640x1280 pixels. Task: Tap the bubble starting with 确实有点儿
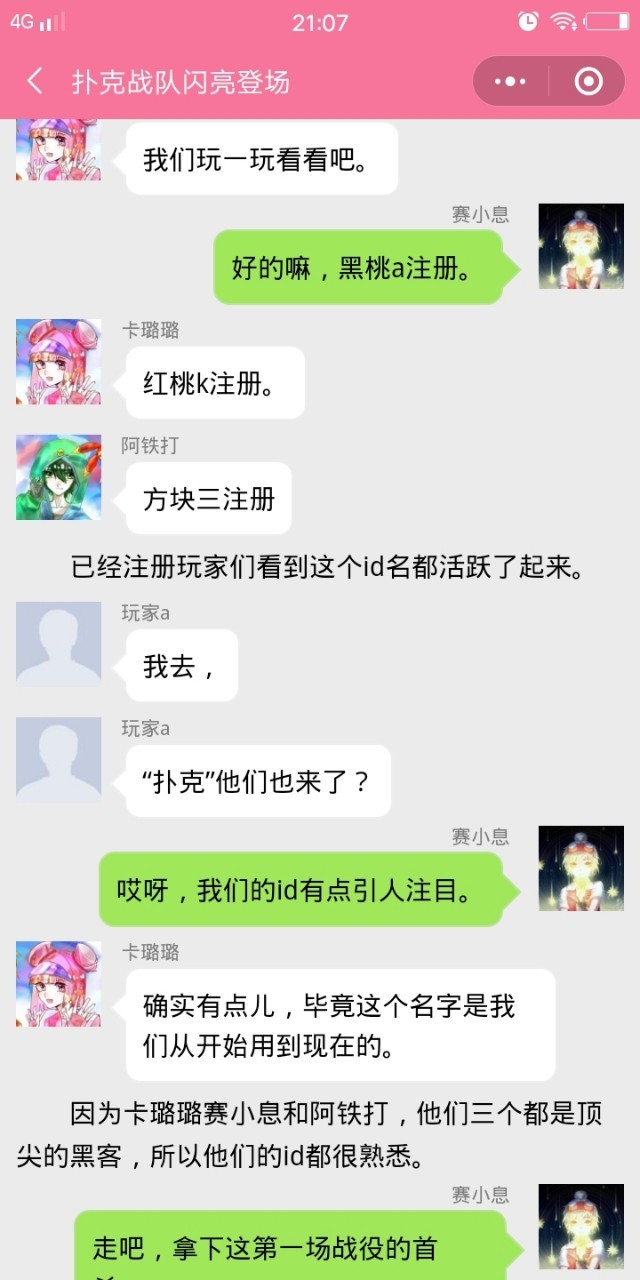340,1025
